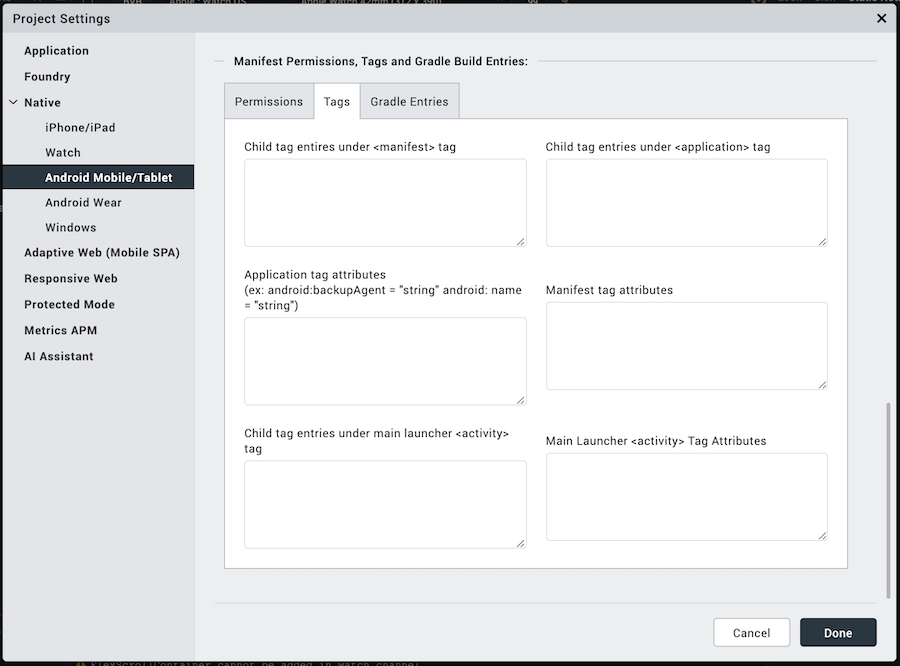Select AI Assistant settings

[x=58, y=357]
